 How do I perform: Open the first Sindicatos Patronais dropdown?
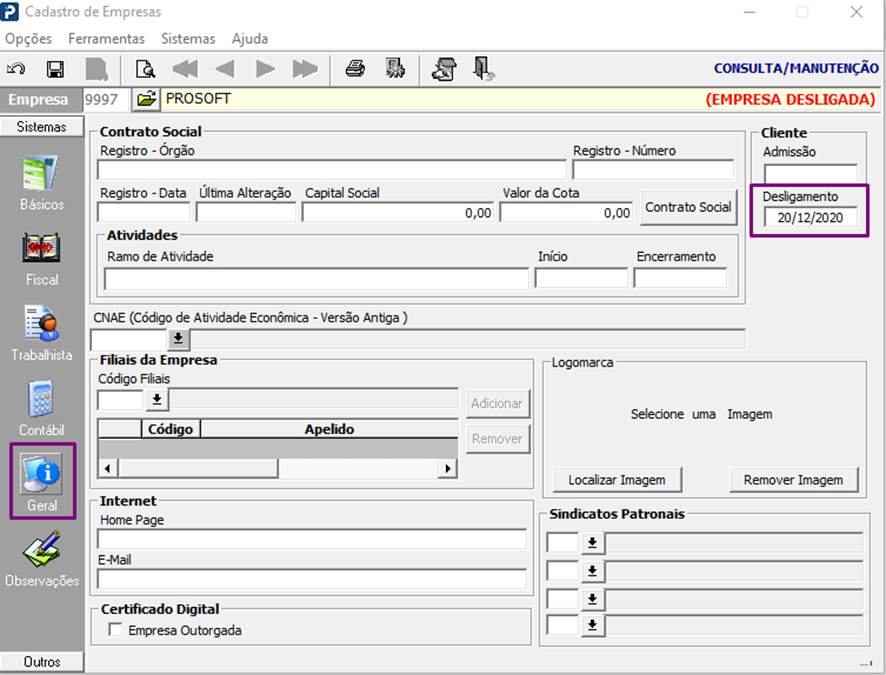click(592, 543)
